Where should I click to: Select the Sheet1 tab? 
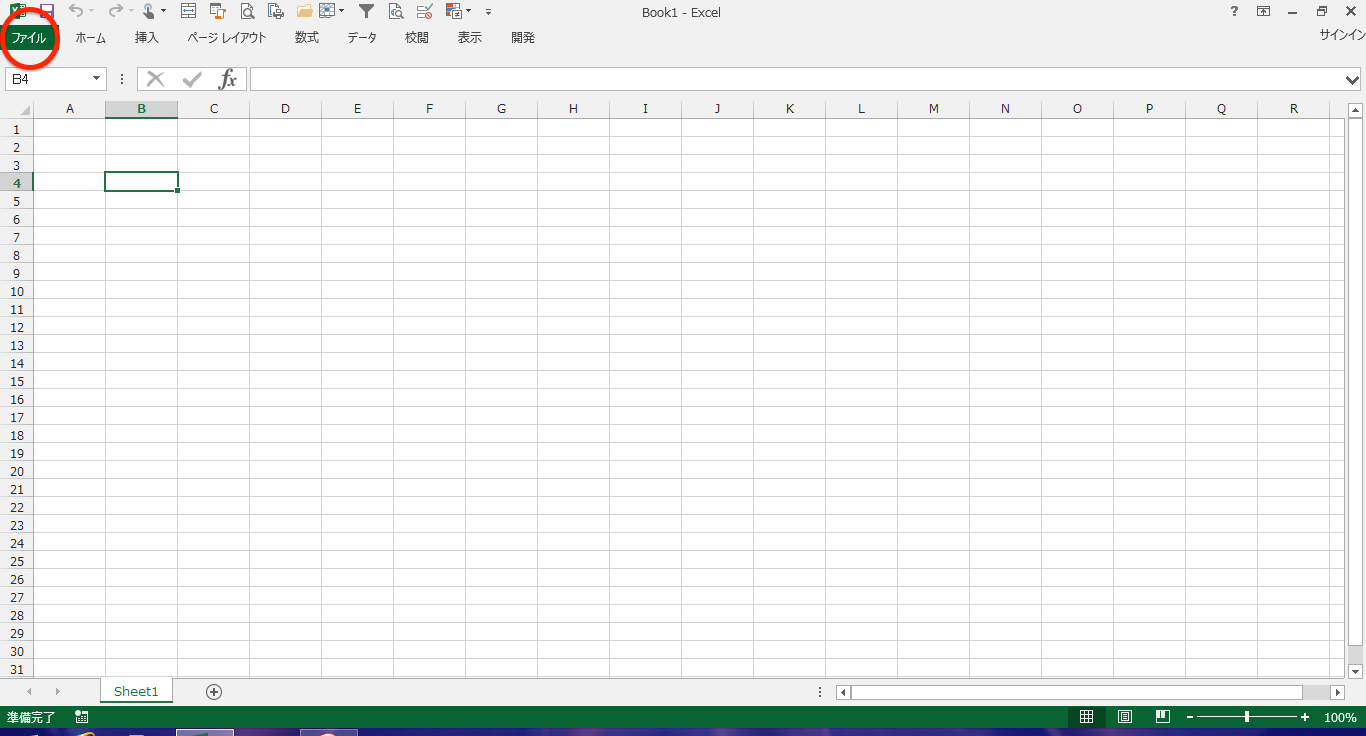[x=136, y=691]
